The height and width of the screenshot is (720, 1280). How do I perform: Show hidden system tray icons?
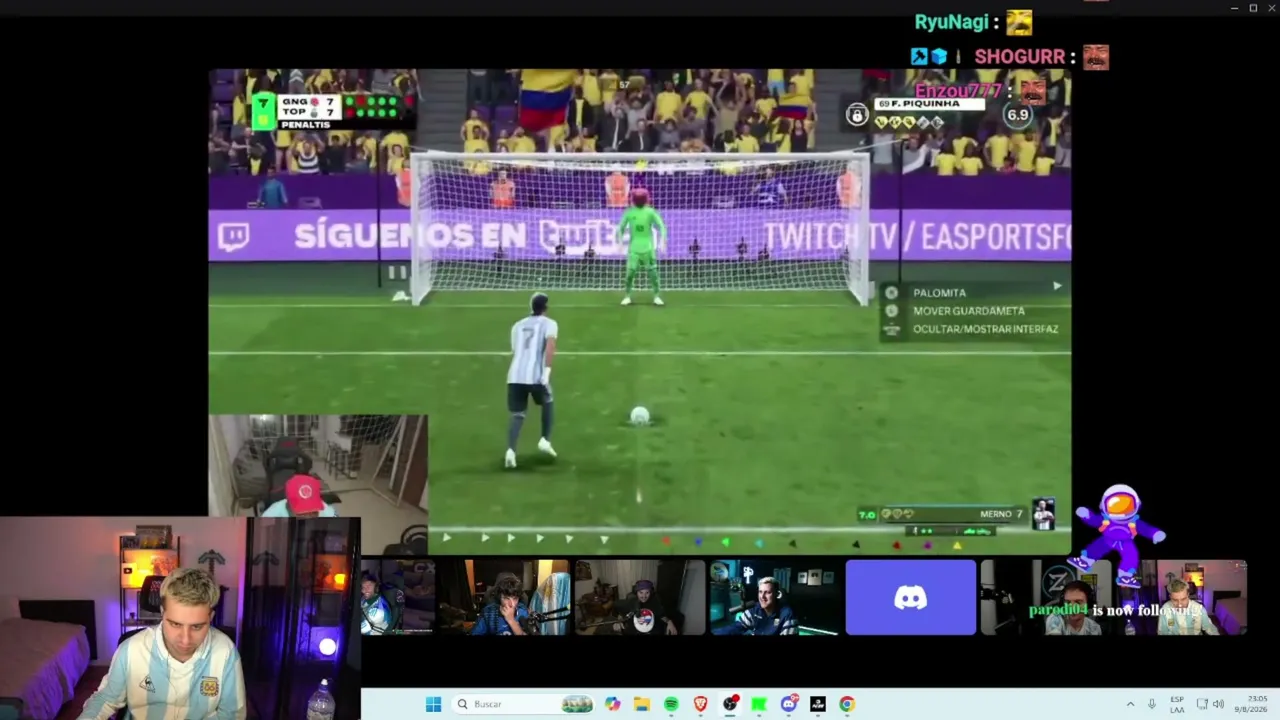[1130, 704]
